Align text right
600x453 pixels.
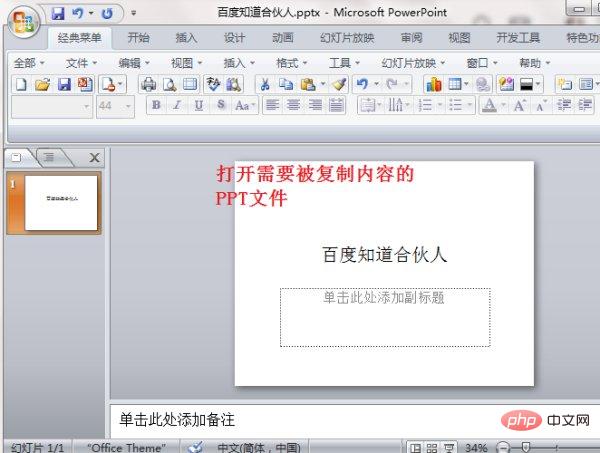(315, 105)
